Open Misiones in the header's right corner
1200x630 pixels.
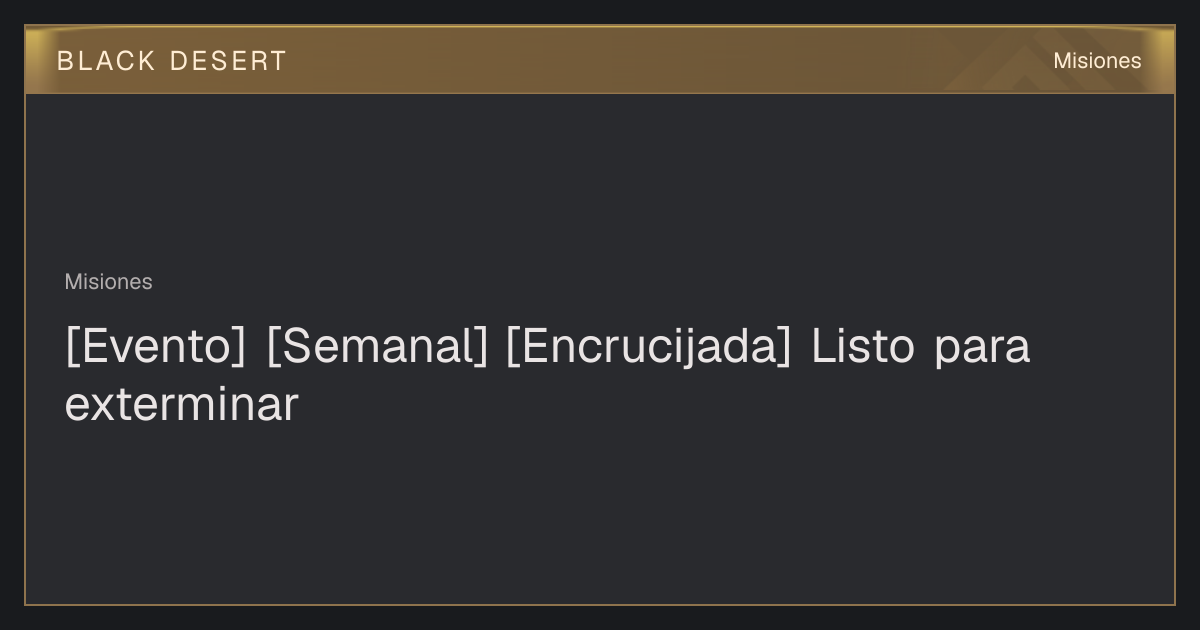(1097, 61)
